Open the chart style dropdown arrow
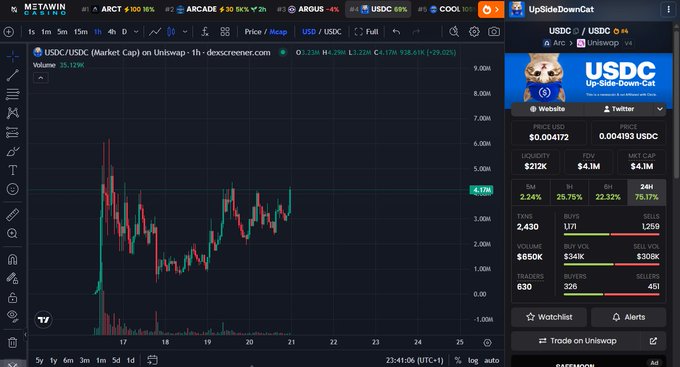The image size is (680, 367). click(x=185, y=32)
